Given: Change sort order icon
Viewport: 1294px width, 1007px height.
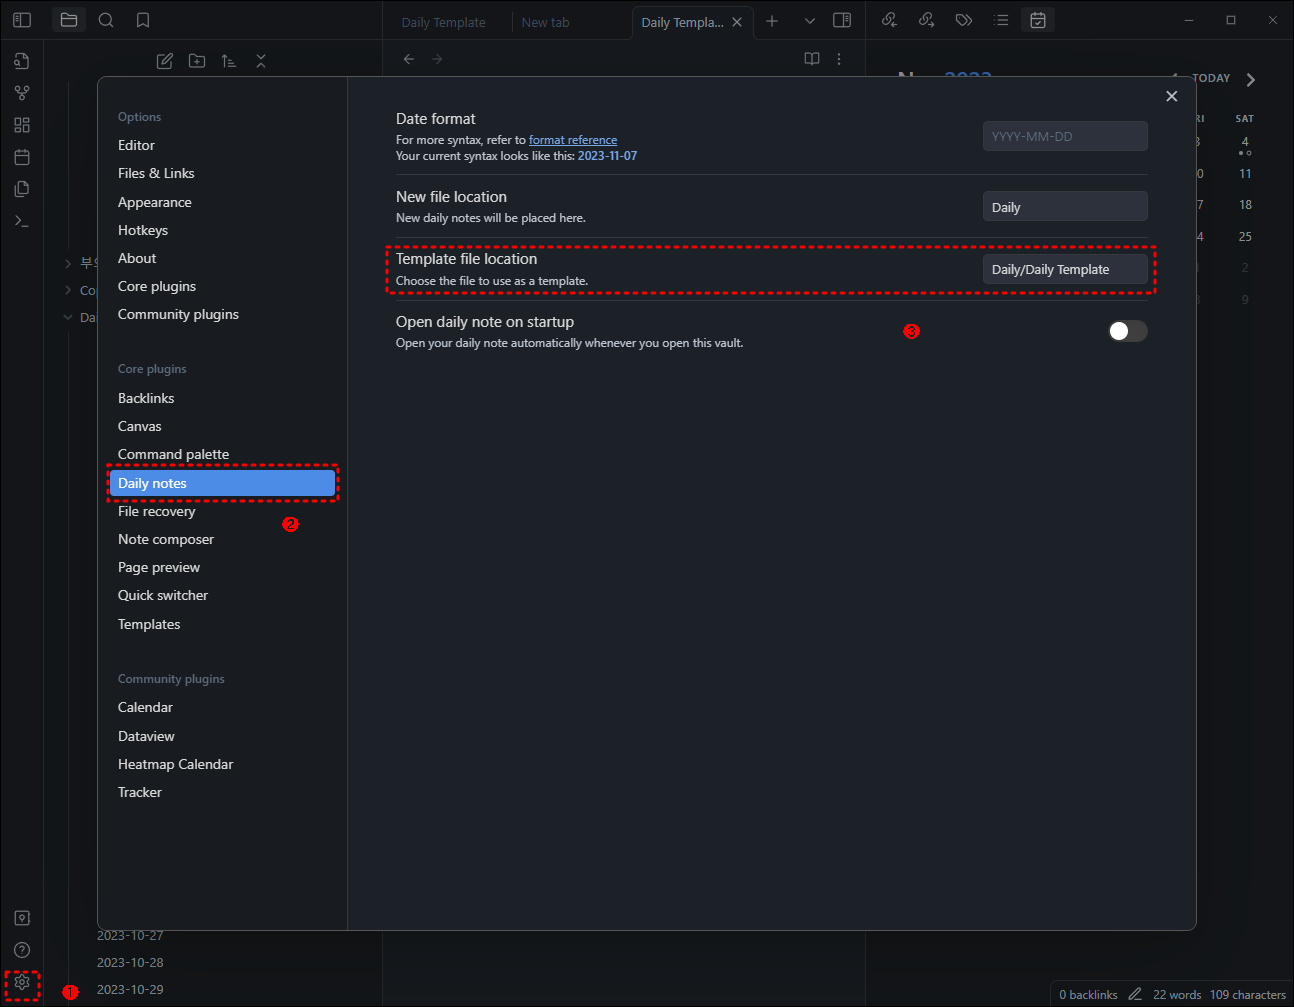Looking at the screenshot, I should (x=229, y=61).
